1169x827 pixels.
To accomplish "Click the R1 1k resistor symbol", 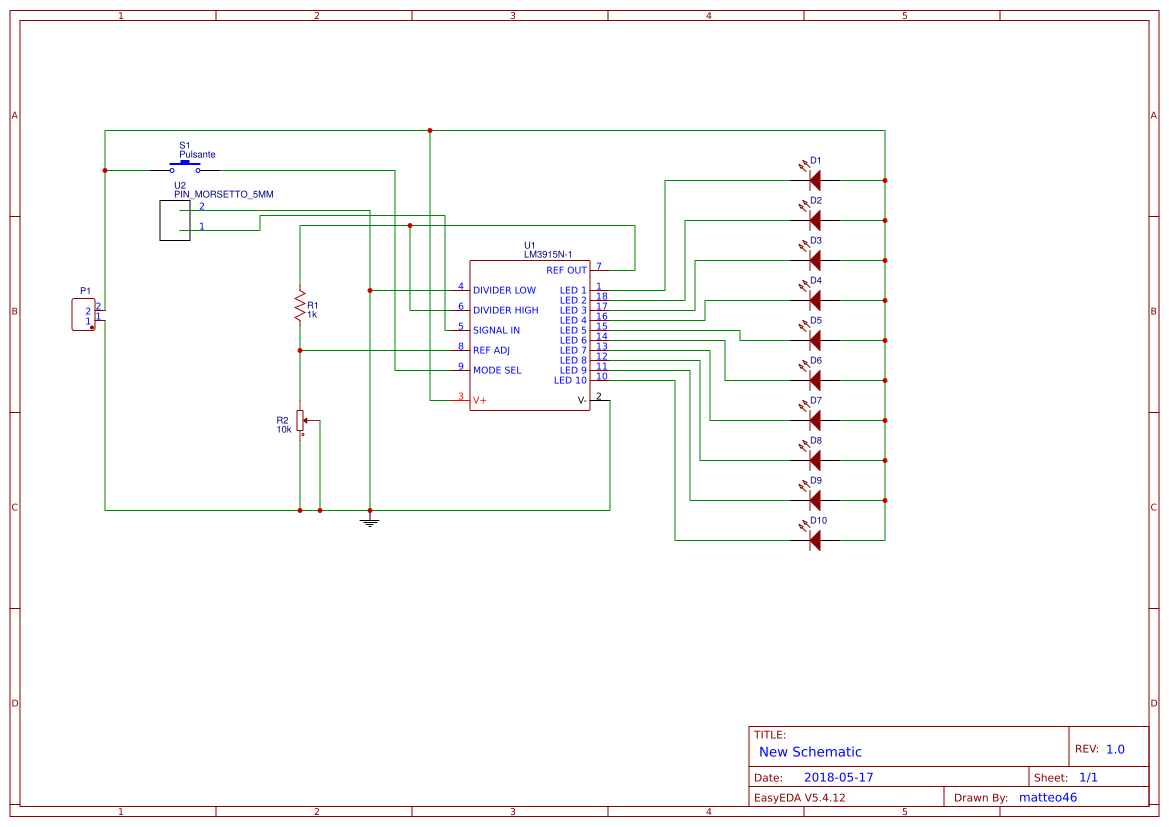I will tap(299, 306).
